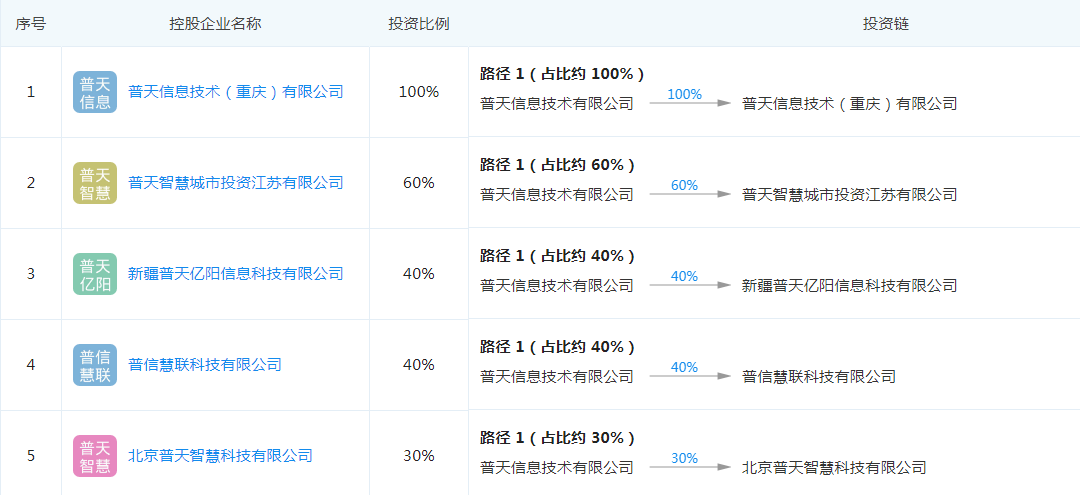Click the 100% arrow label in investment chain
This screenshot has width=1080, height=495.
coord(684,95)
